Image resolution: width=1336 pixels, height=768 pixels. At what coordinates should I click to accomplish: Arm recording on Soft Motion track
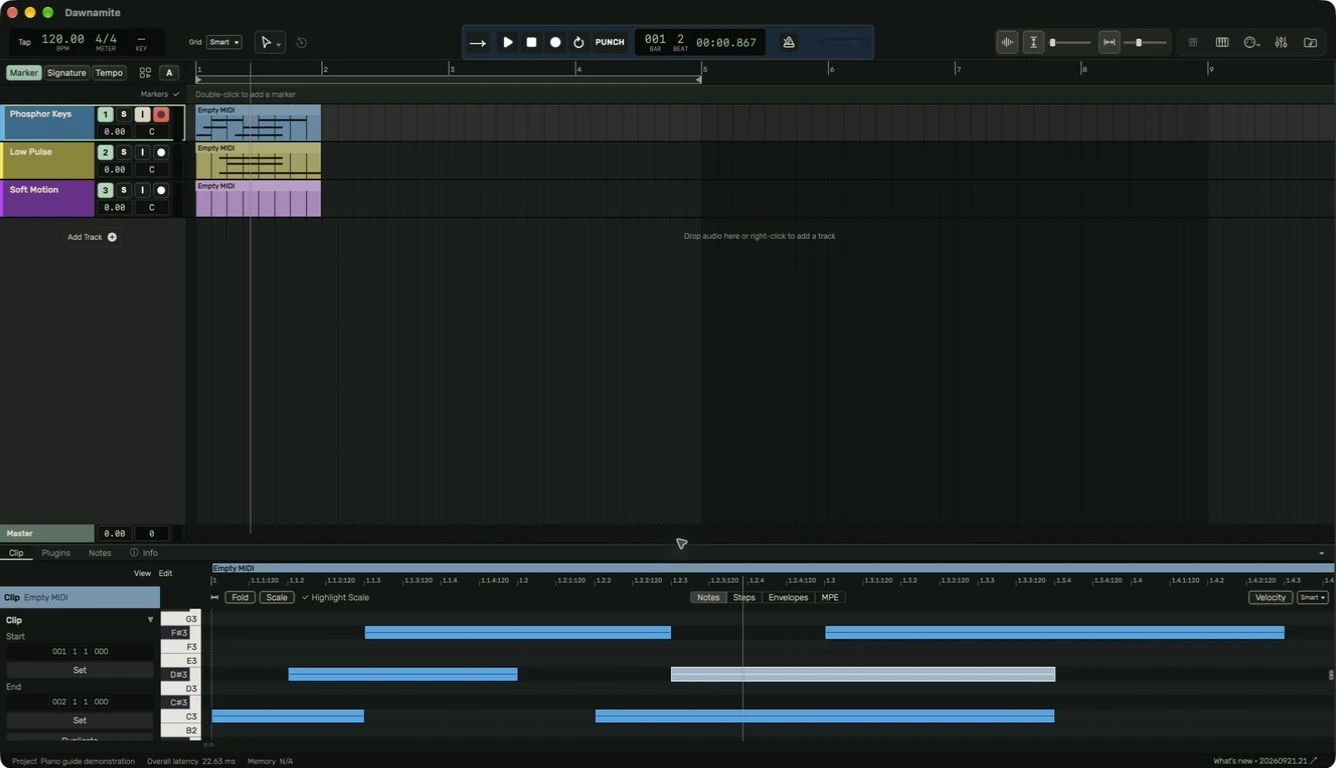pyautogui.click(x=161, y=190)
